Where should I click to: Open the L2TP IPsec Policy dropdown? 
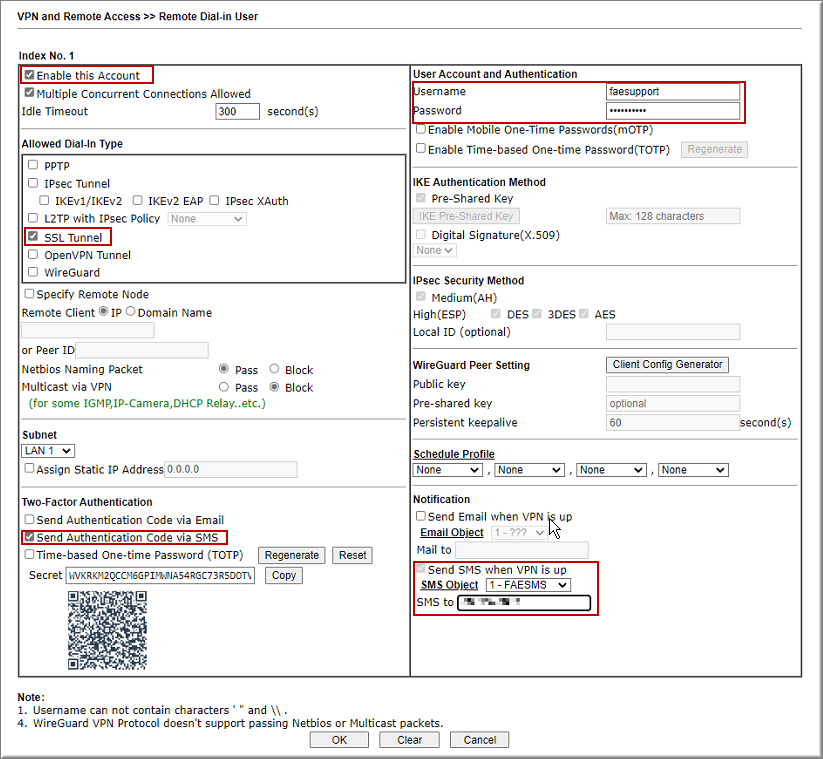tap(207, 219)
